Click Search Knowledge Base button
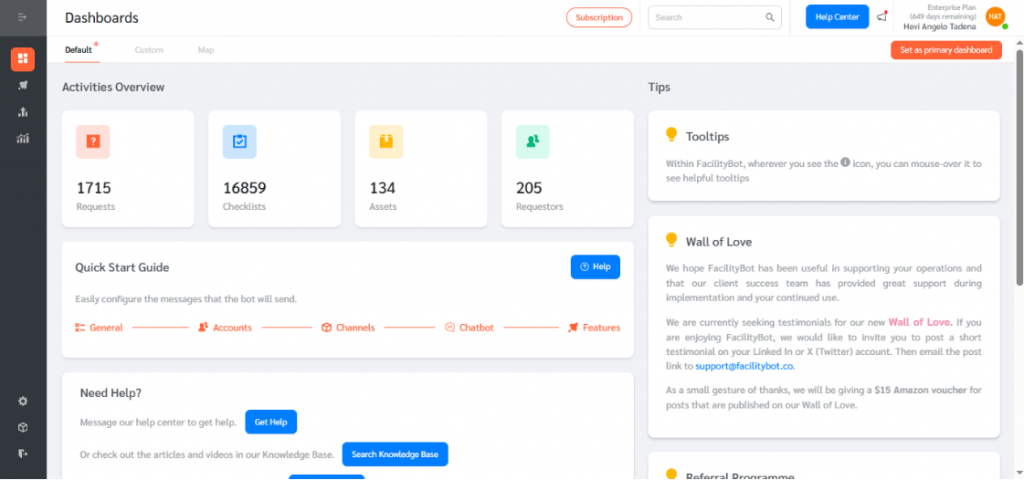Viewport: 1024px width, 480px height. (395, 454)
